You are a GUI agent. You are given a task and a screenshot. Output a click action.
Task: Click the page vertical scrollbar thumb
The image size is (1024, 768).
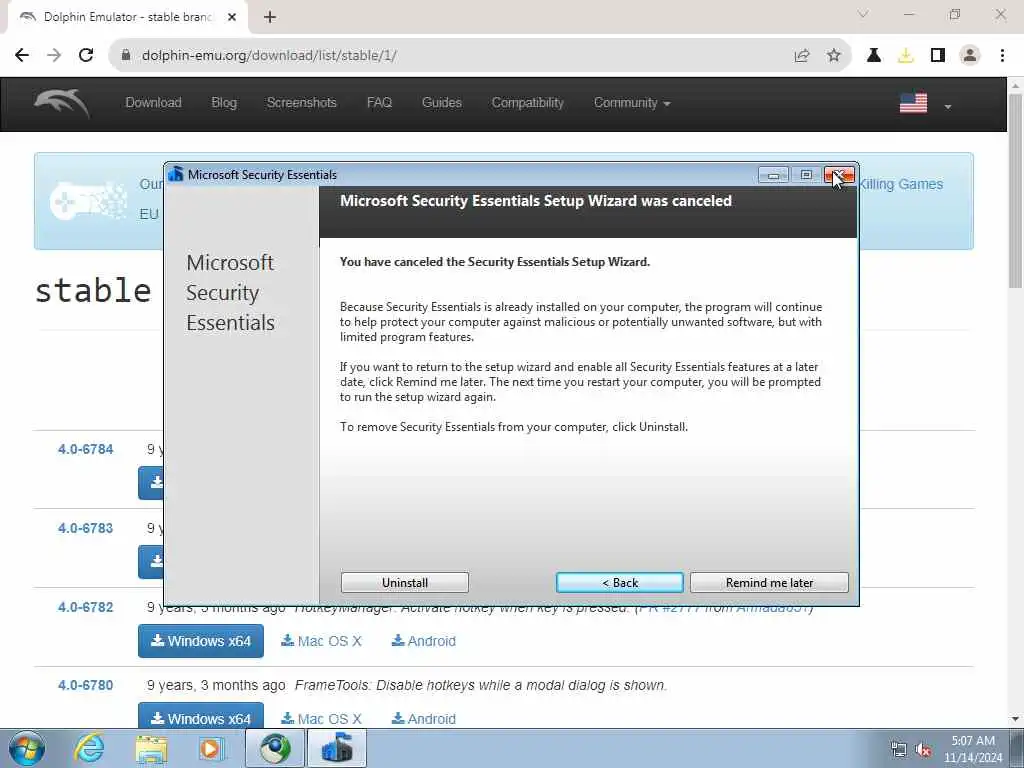coord(1016,191)
